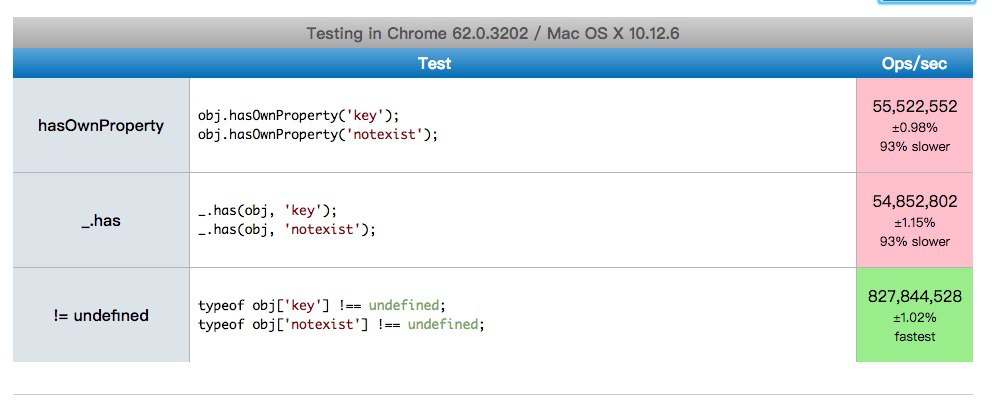This screenshot has width=992, height=416.
Task: Click the obj.hasOwnProperty('notexist') code line
Action: pyautogui.click(x=318, y=133)
